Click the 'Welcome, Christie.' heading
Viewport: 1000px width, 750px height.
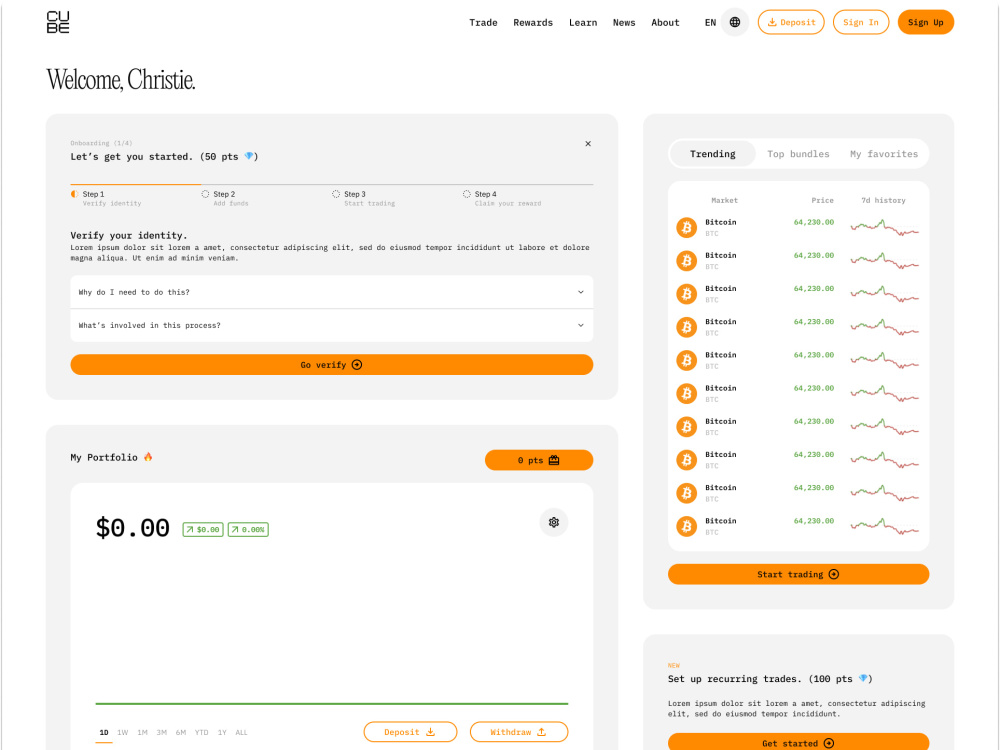click(x=121, y=80)
